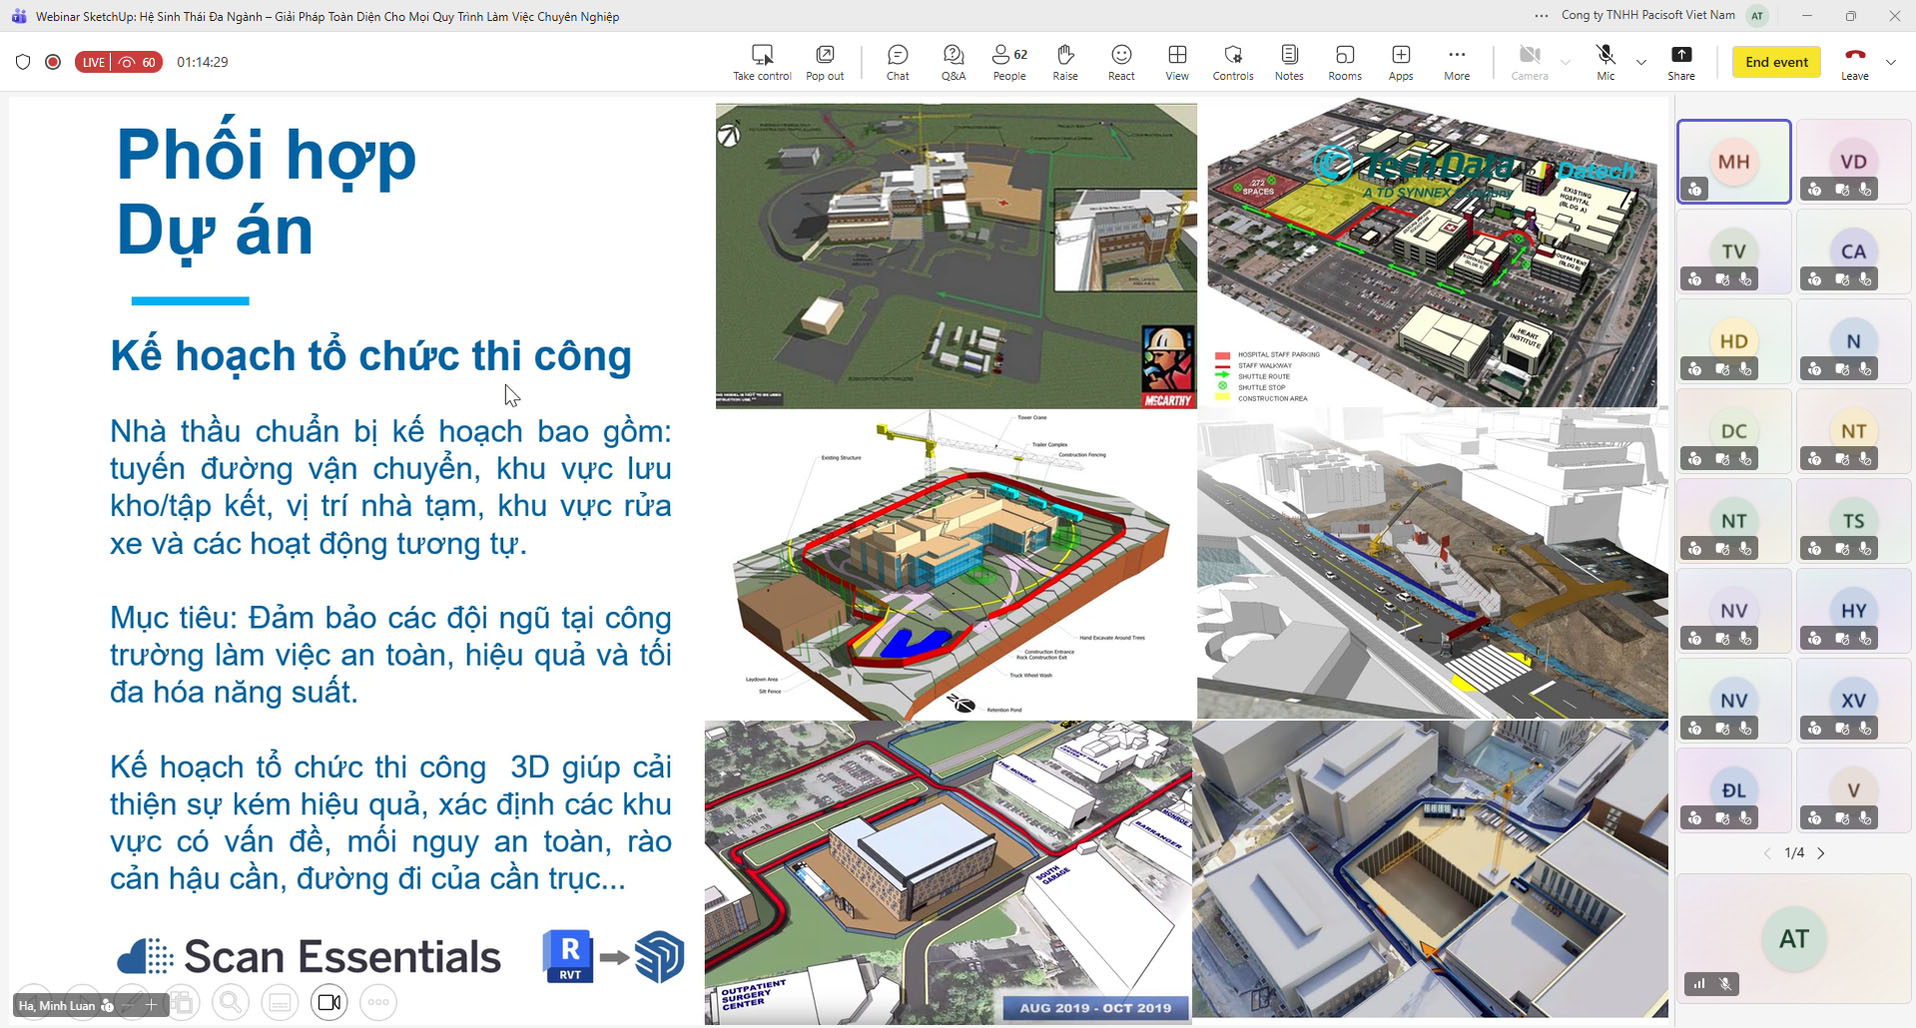Open the Chat panel
The image size is (1916, 1028).
tap(897, 62)
